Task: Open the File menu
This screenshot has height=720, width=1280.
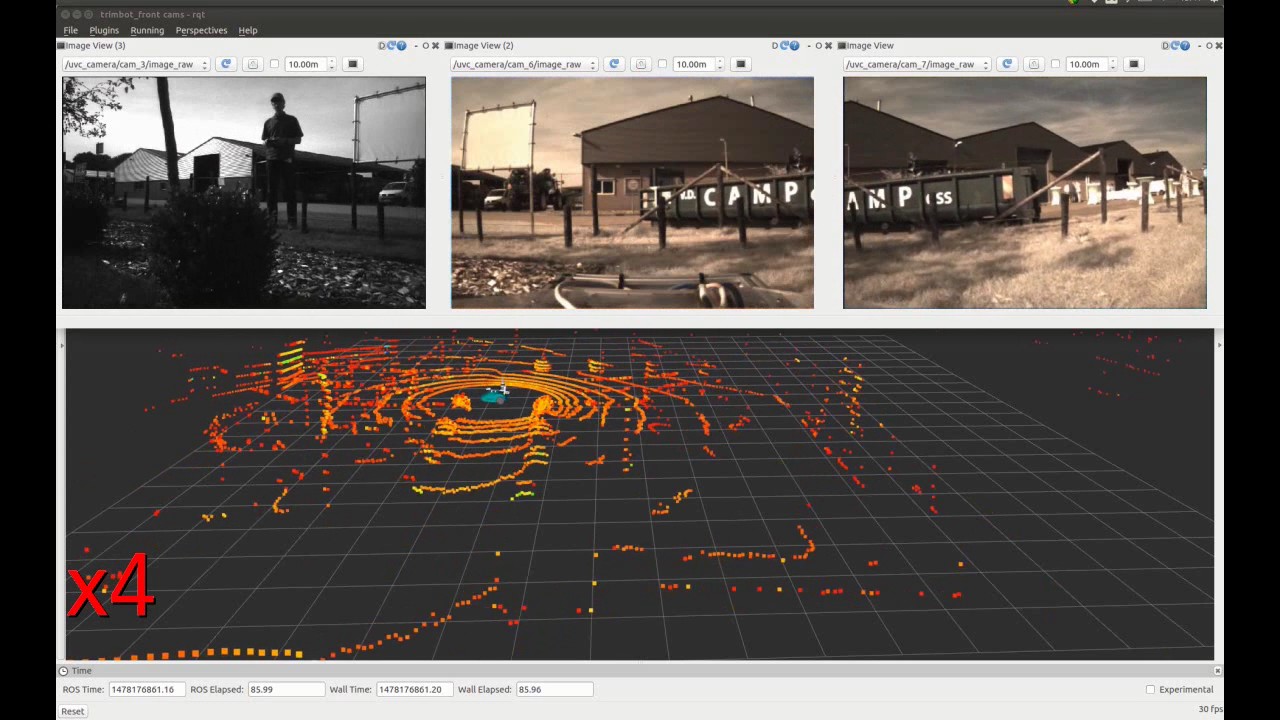Action: coord(70,30)
